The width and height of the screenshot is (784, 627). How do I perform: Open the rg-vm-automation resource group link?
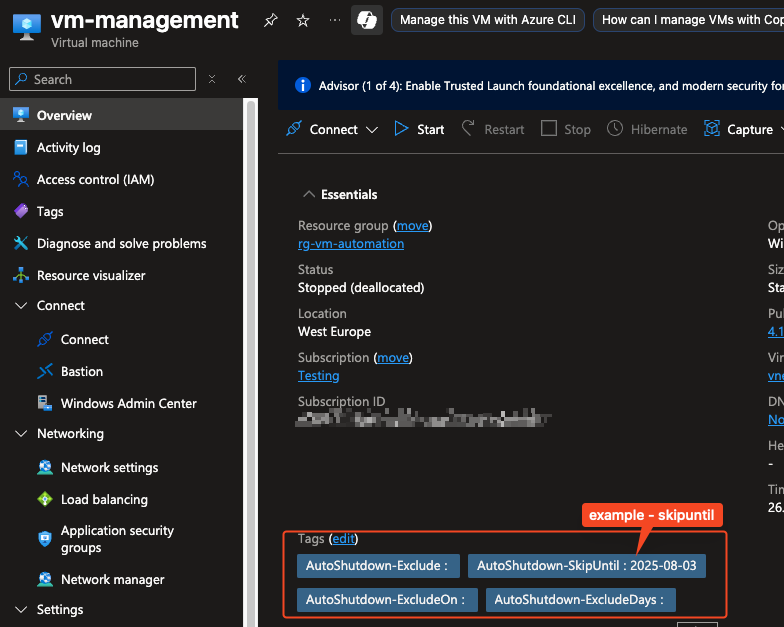(x=351, y=244)
